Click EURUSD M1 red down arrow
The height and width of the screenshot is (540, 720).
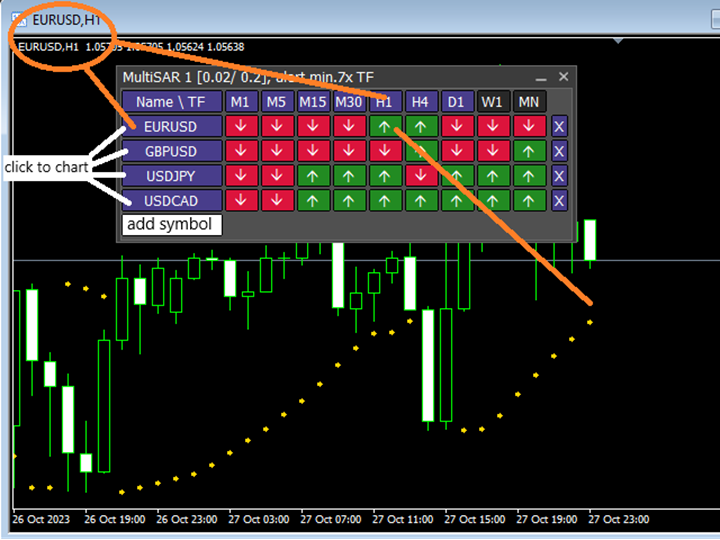[240, 127]
